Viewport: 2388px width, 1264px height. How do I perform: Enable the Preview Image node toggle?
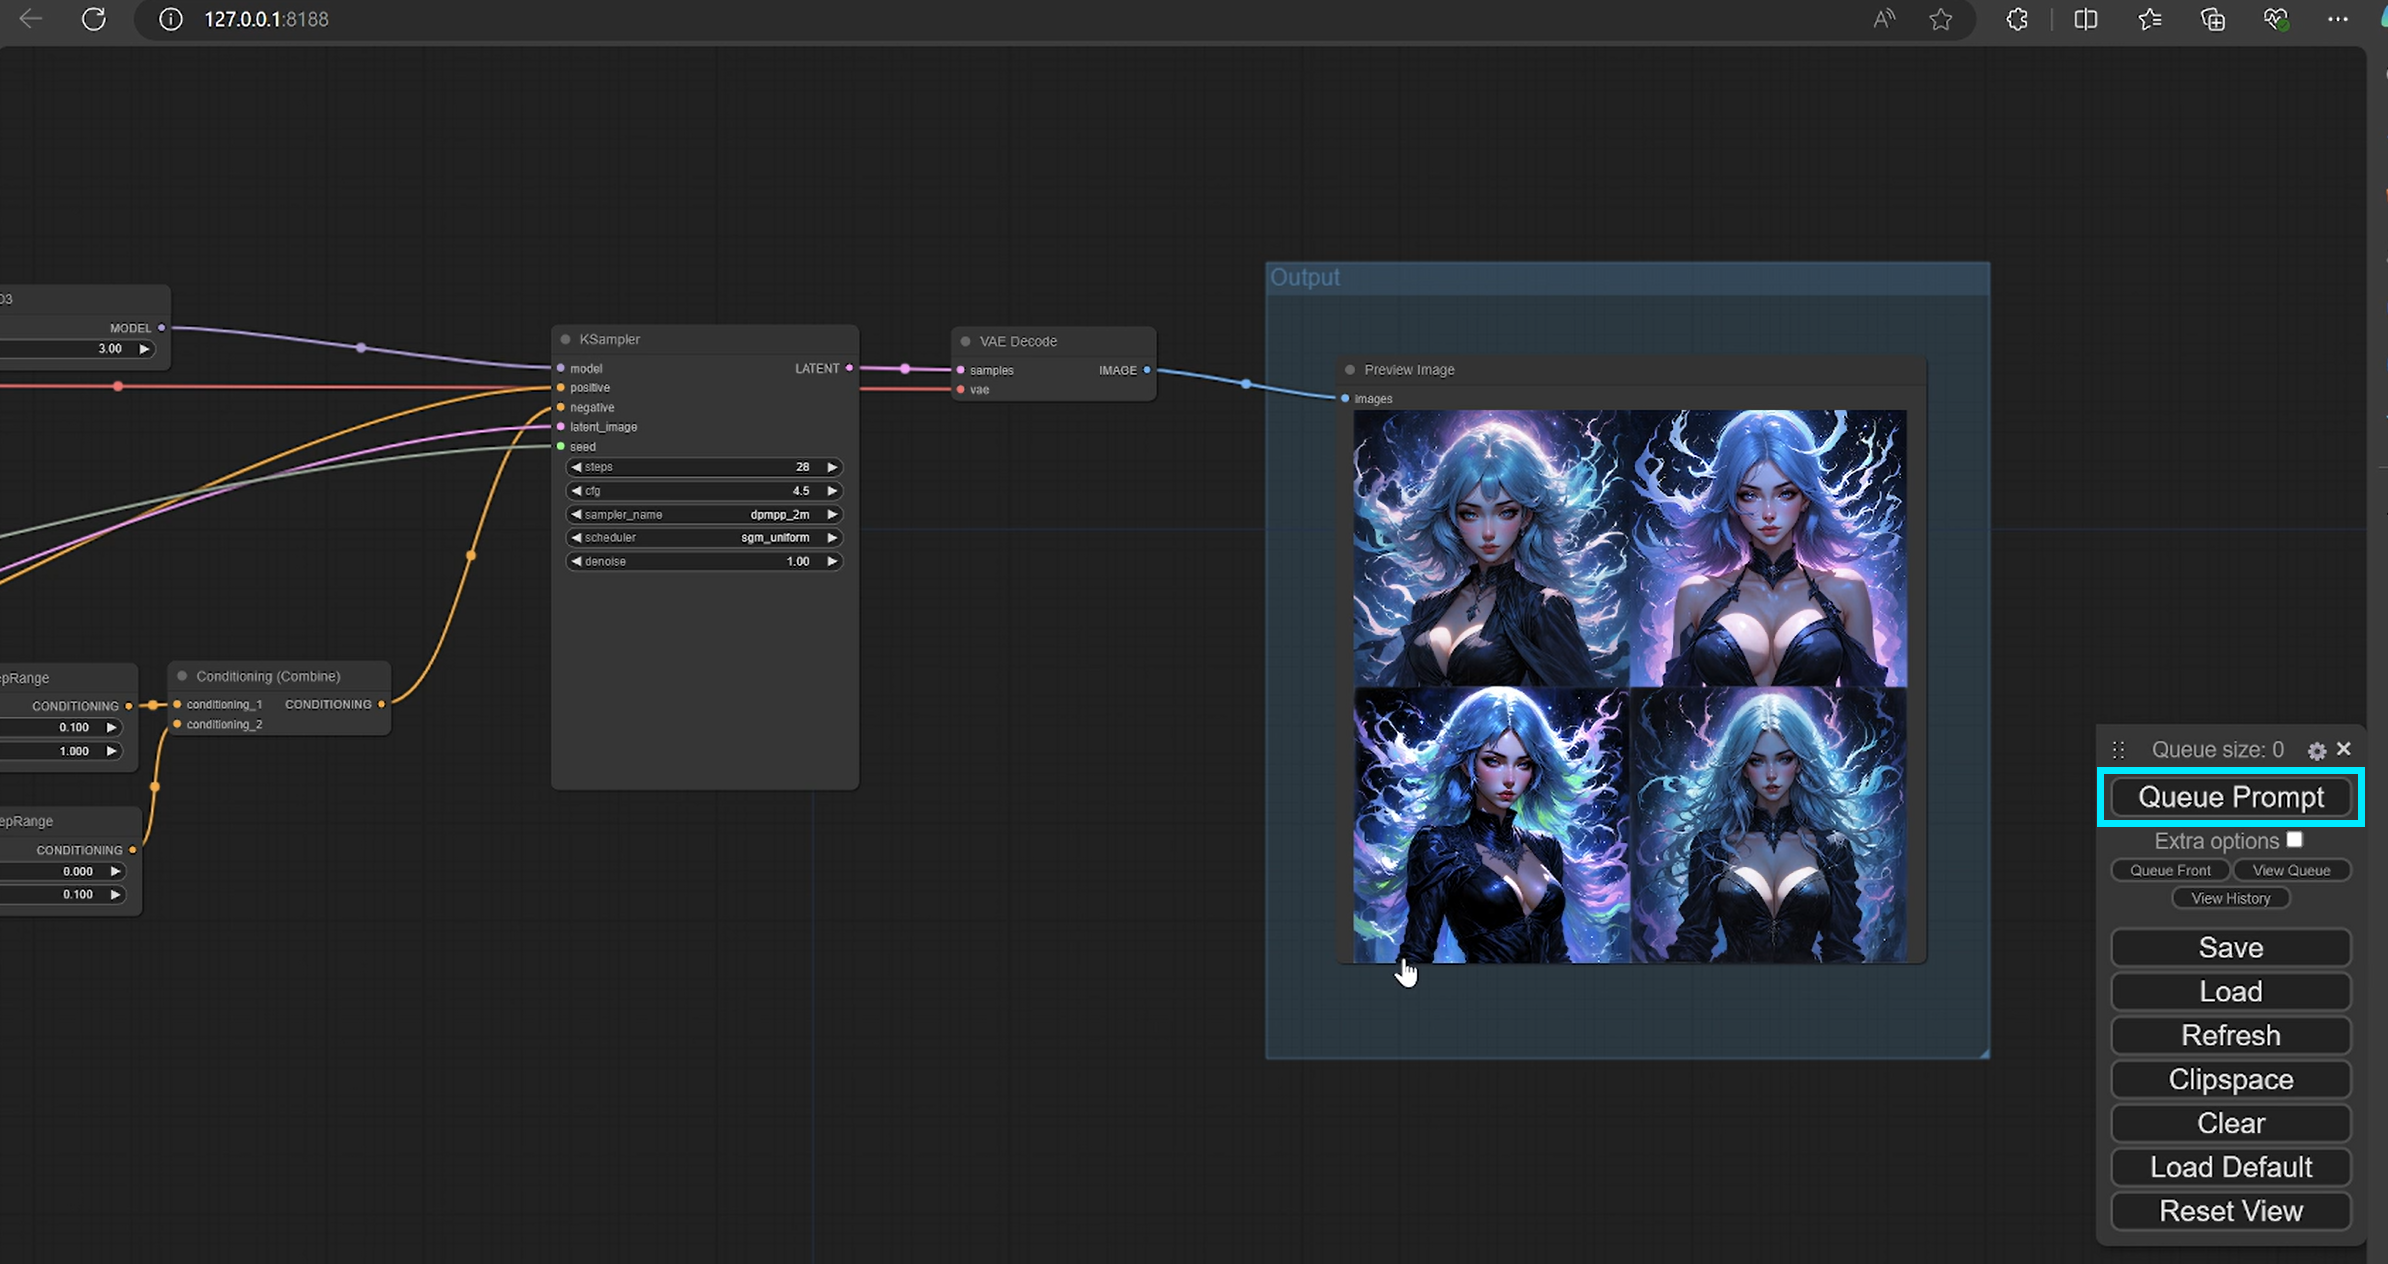[x=1349, y=370]
